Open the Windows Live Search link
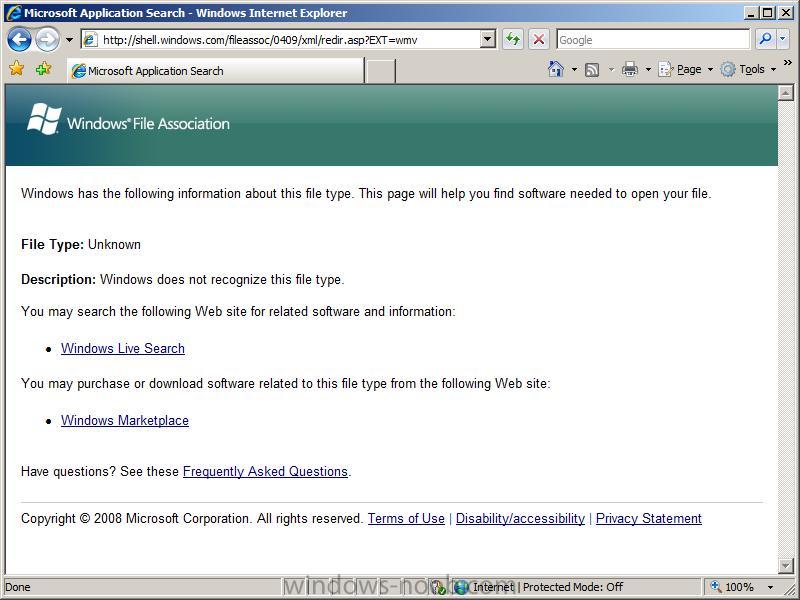This screenshot has height=600, width=800. coord(123,348)
